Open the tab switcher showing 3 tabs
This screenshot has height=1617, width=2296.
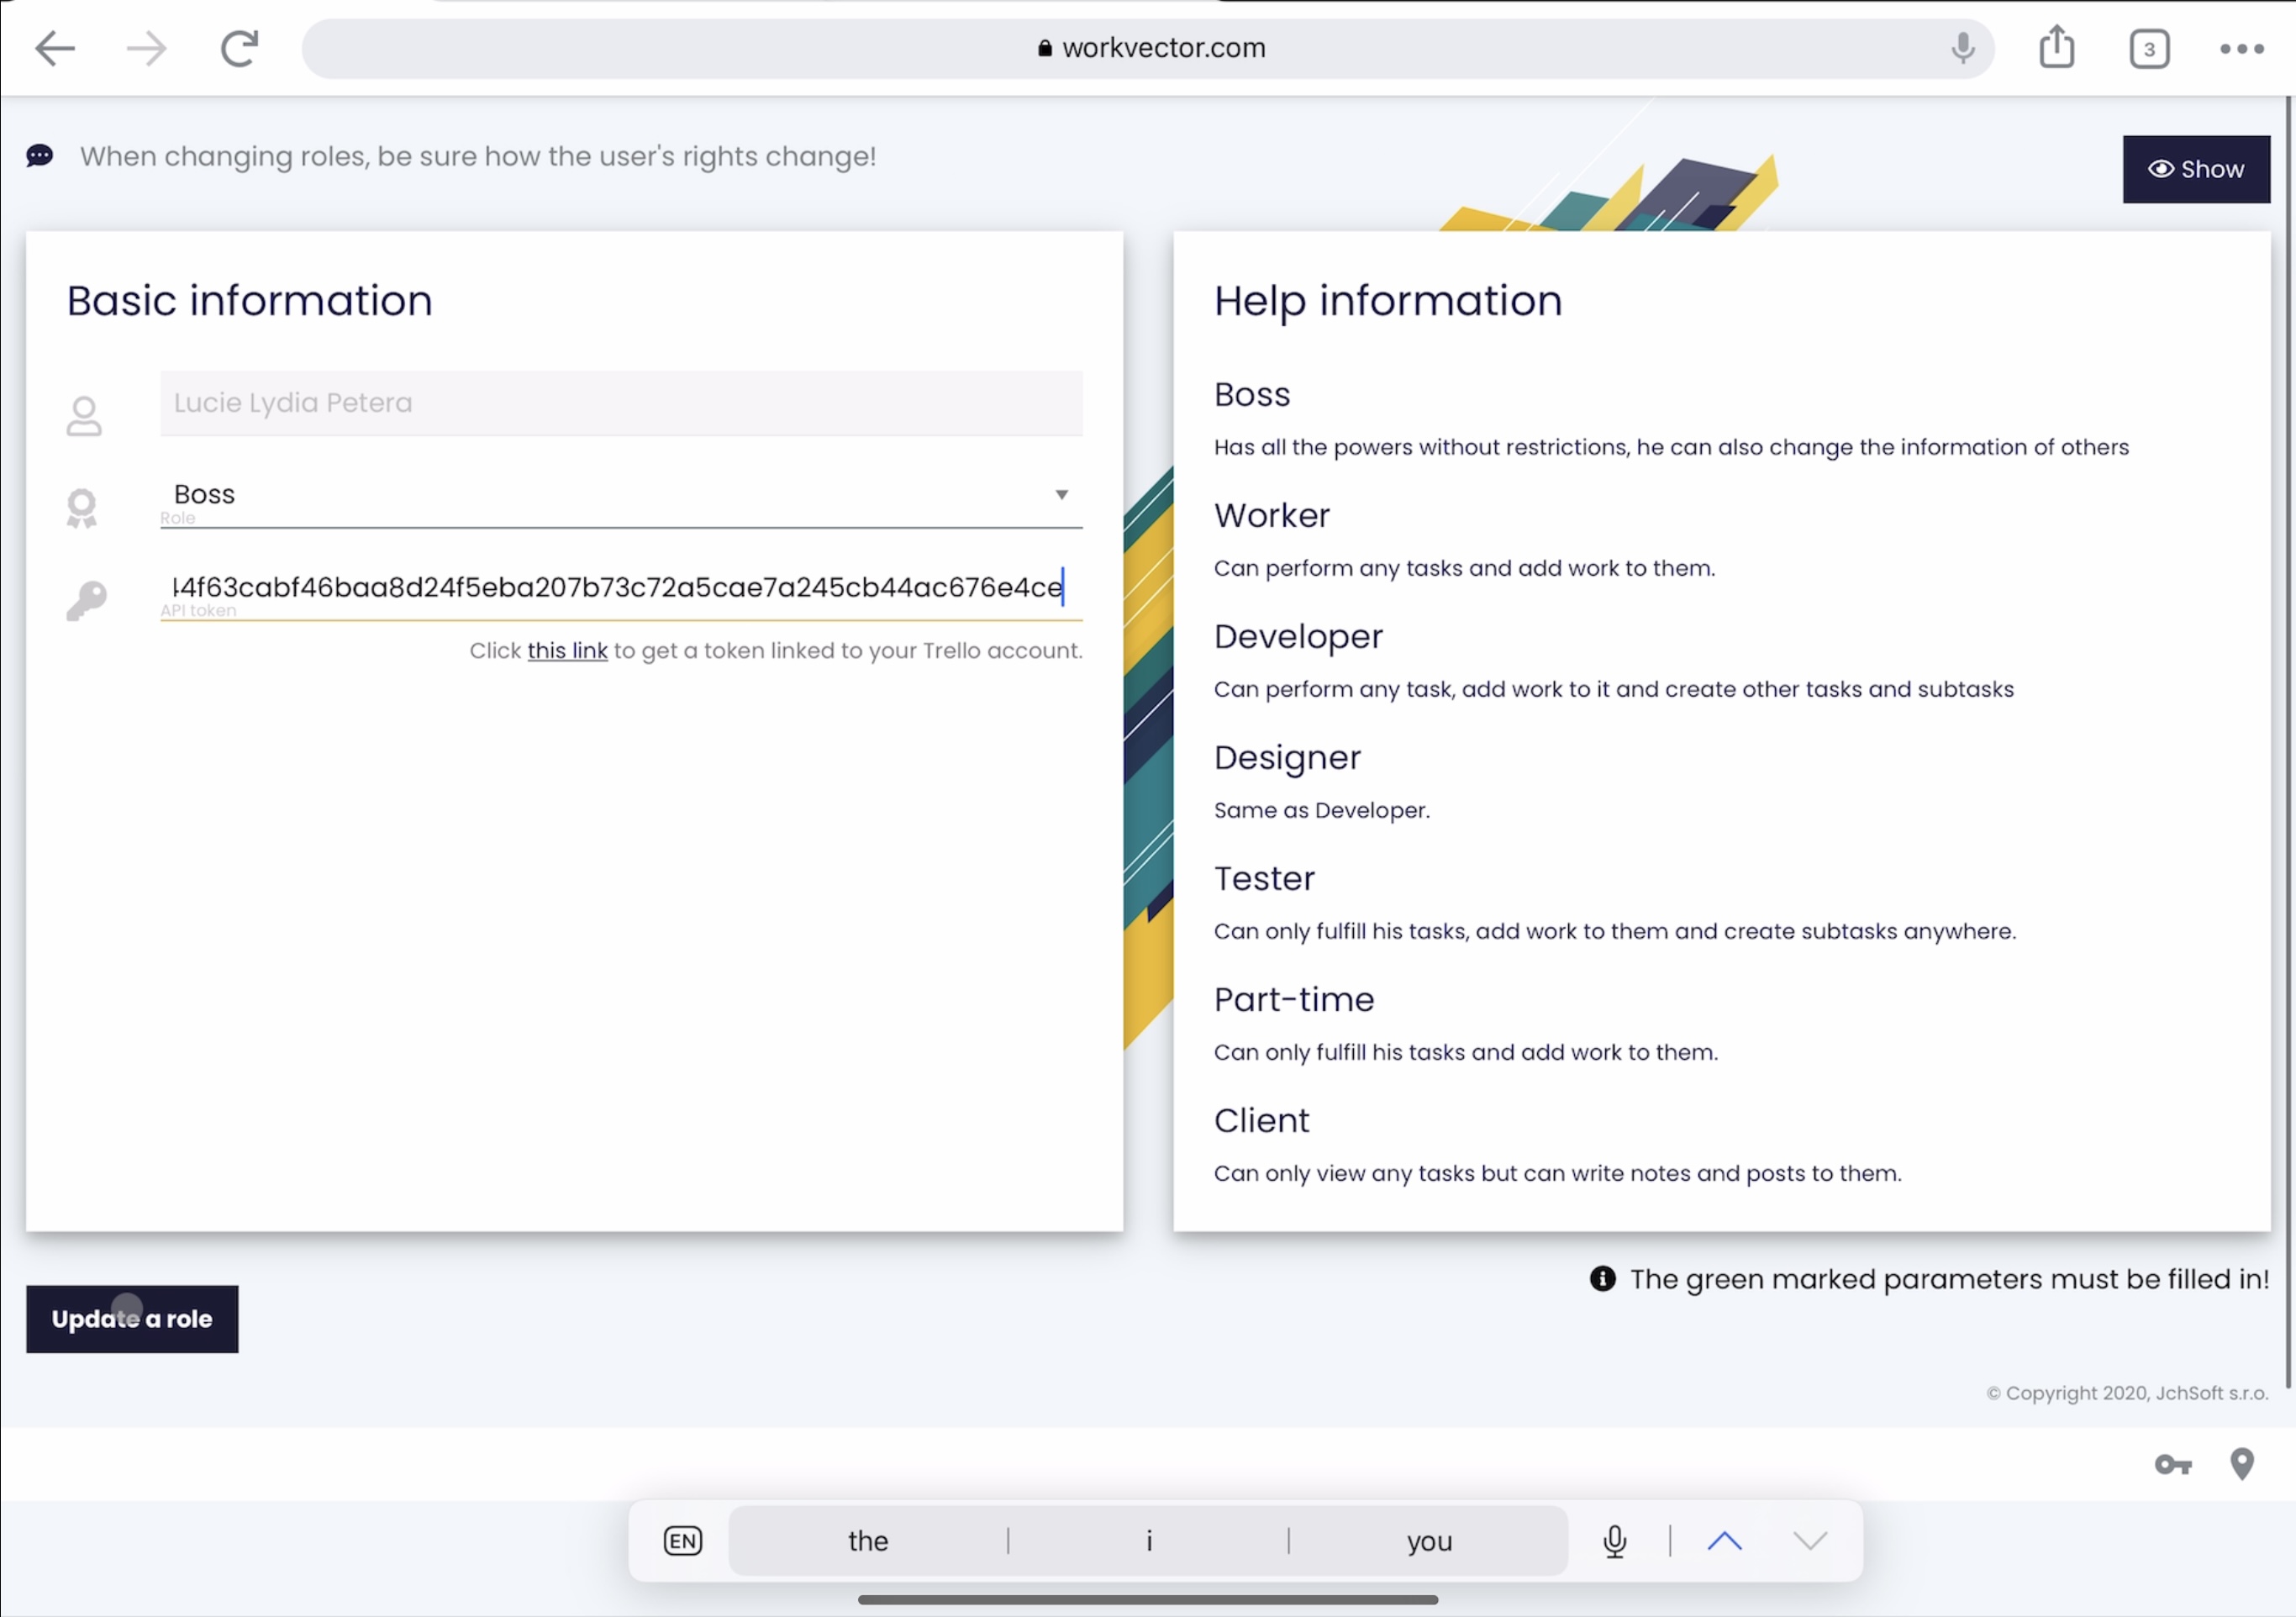2148,49
